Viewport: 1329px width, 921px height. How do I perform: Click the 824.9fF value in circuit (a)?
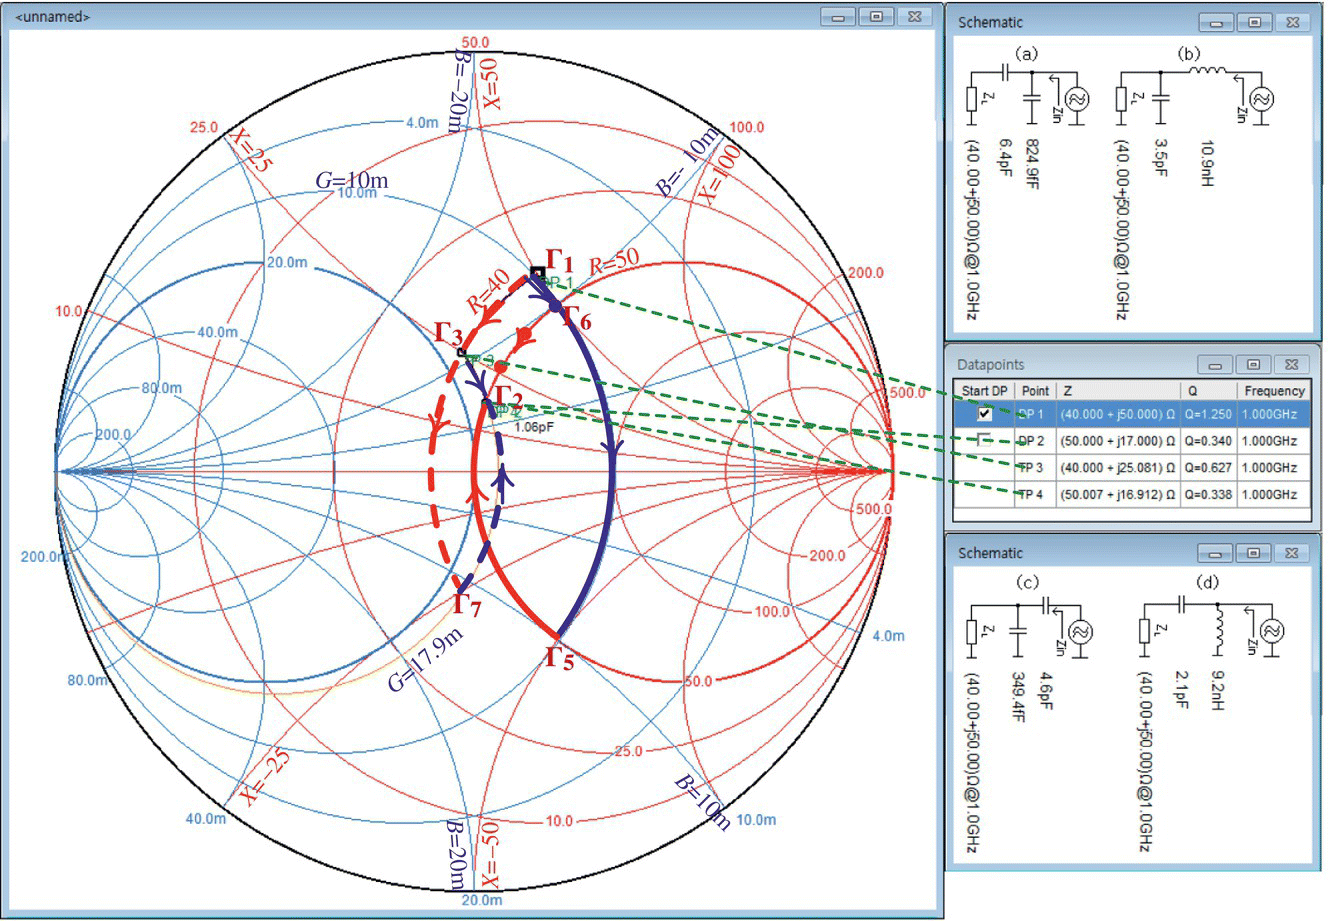1032,165
